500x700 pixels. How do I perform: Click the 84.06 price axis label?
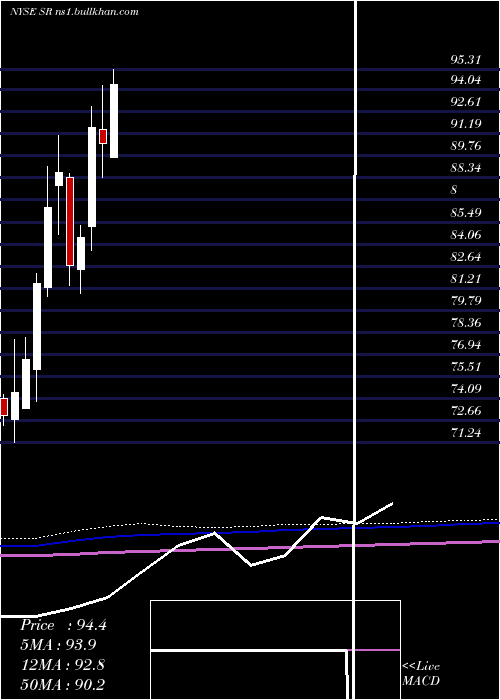(466, 234)
